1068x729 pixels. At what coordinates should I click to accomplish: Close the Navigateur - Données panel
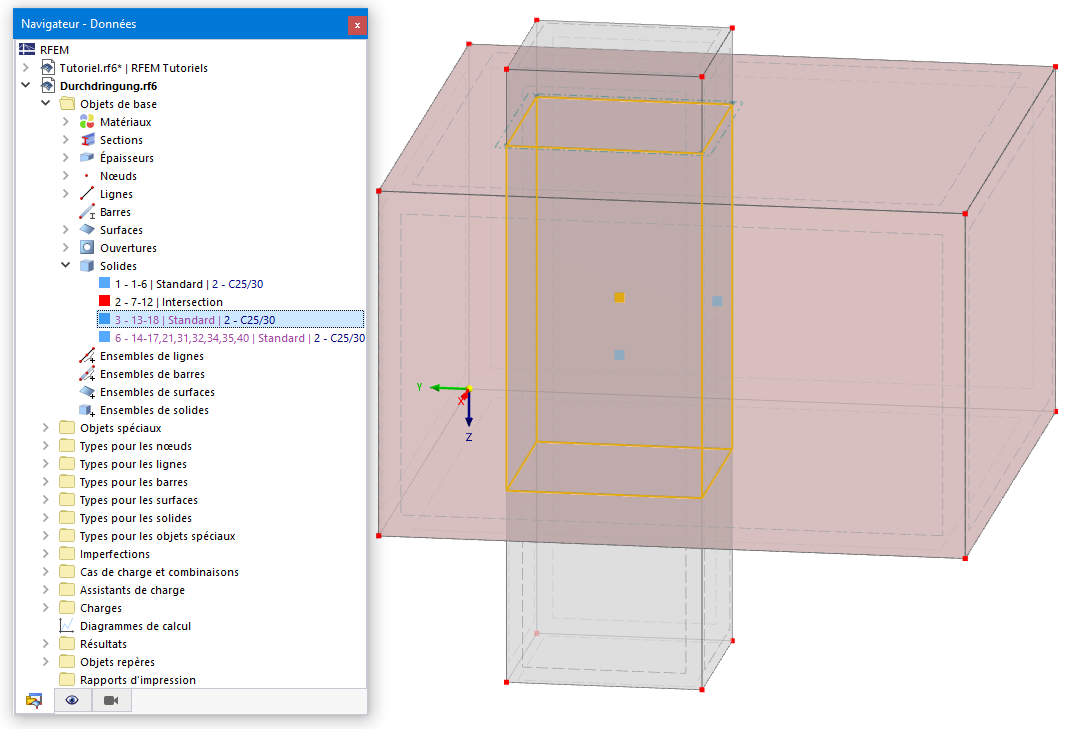click(x=357, y=25)
